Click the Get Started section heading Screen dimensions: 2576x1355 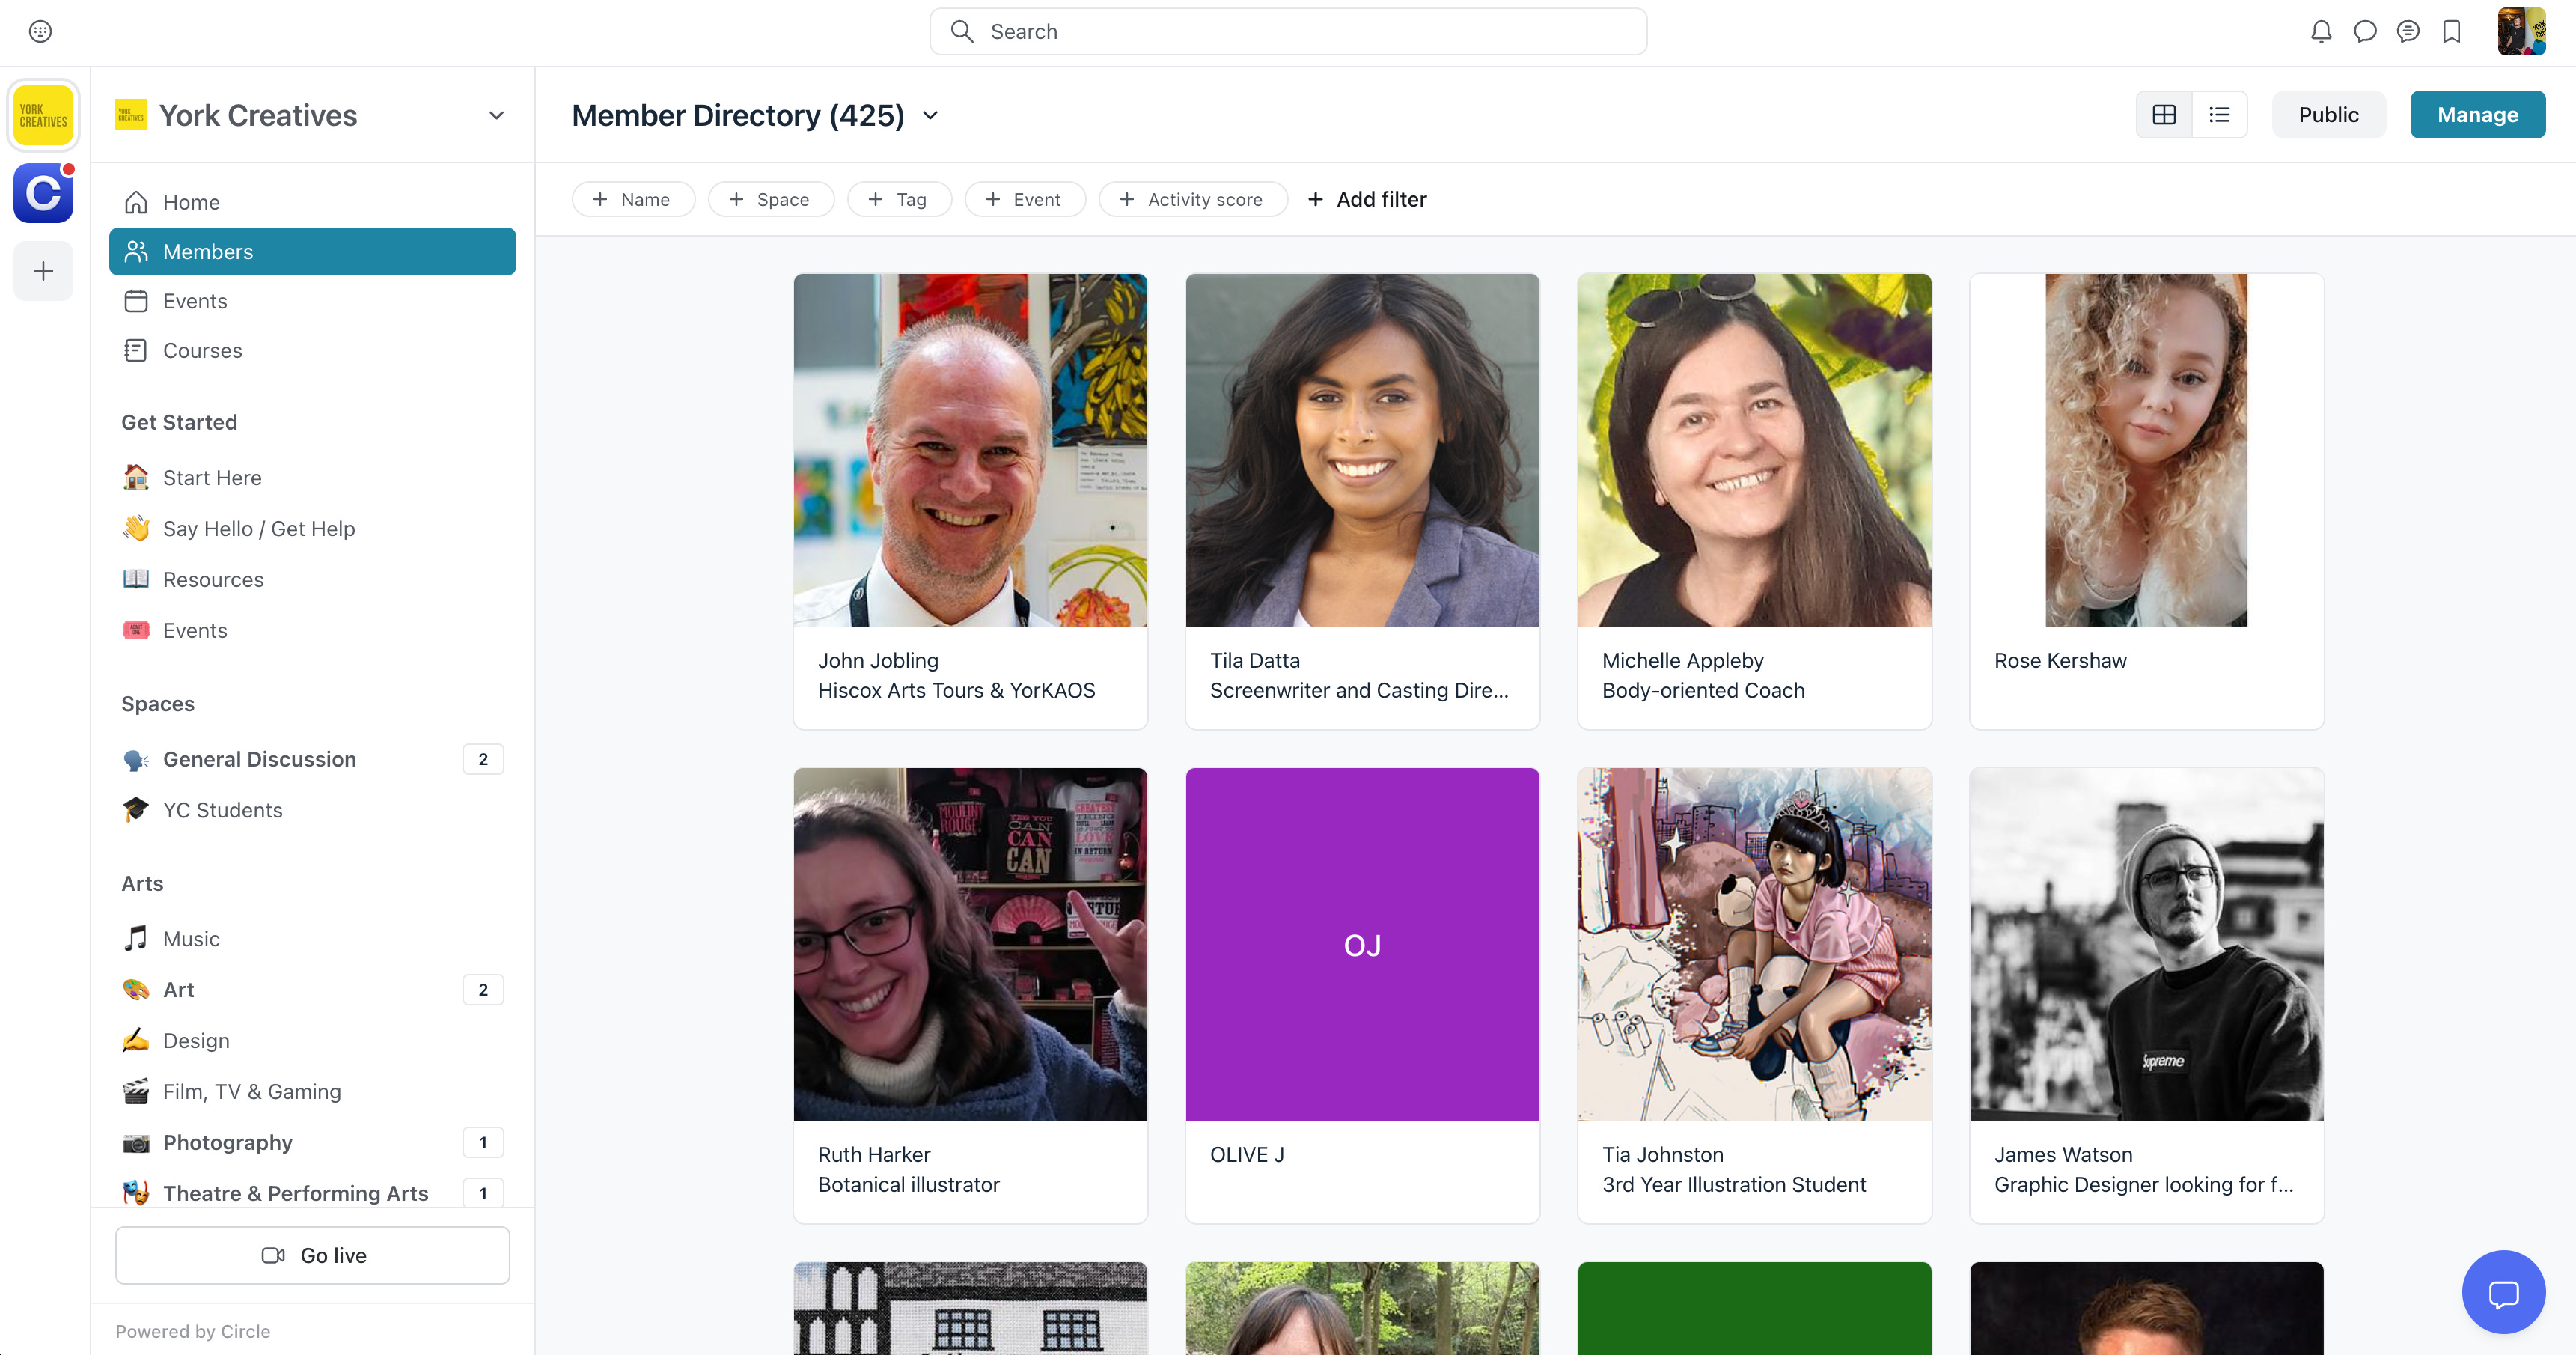click(179, 423)
